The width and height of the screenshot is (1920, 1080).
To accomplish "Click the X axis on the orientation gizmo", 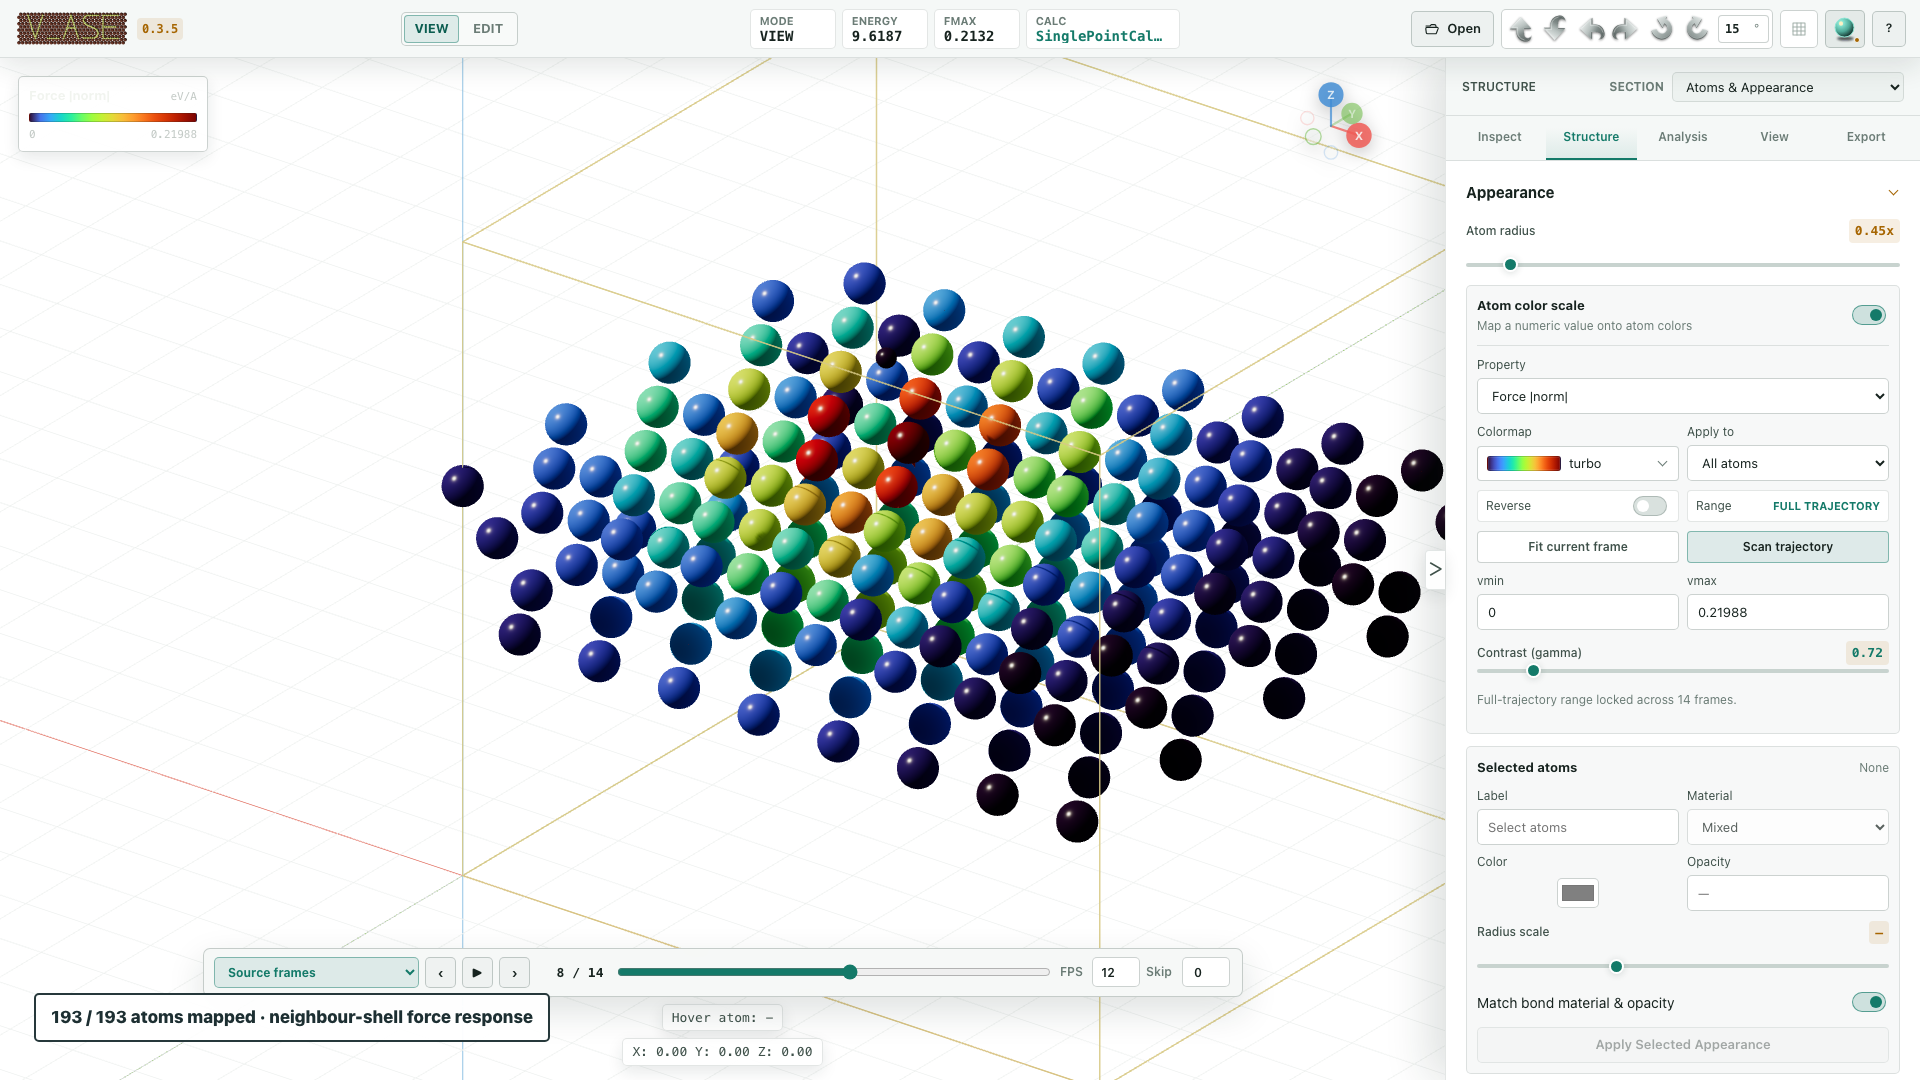I will 1358,136.
